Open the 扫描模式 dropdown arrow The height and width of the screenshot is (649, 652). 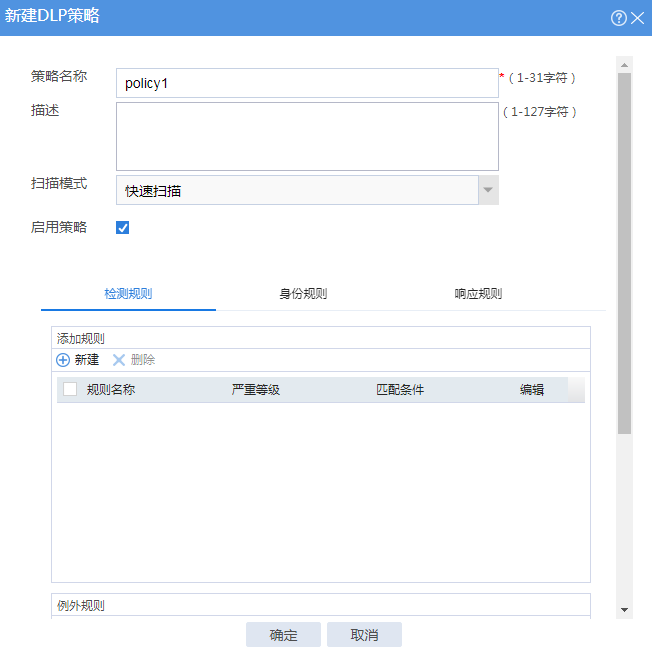[488, 190]
